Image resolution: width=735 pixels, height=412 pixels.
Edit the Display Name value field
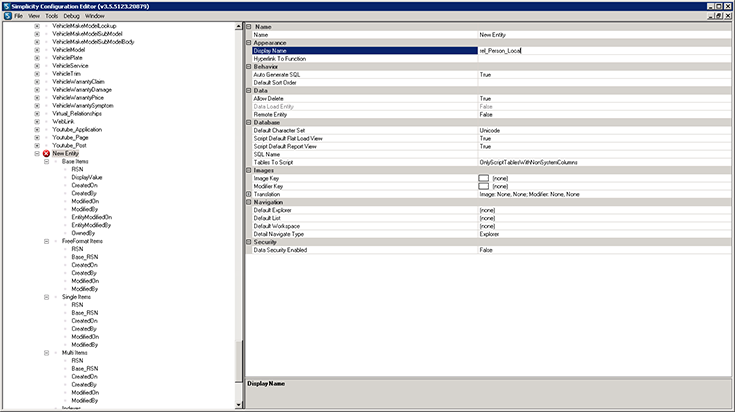pyautogui.click(x=604, y=51)
